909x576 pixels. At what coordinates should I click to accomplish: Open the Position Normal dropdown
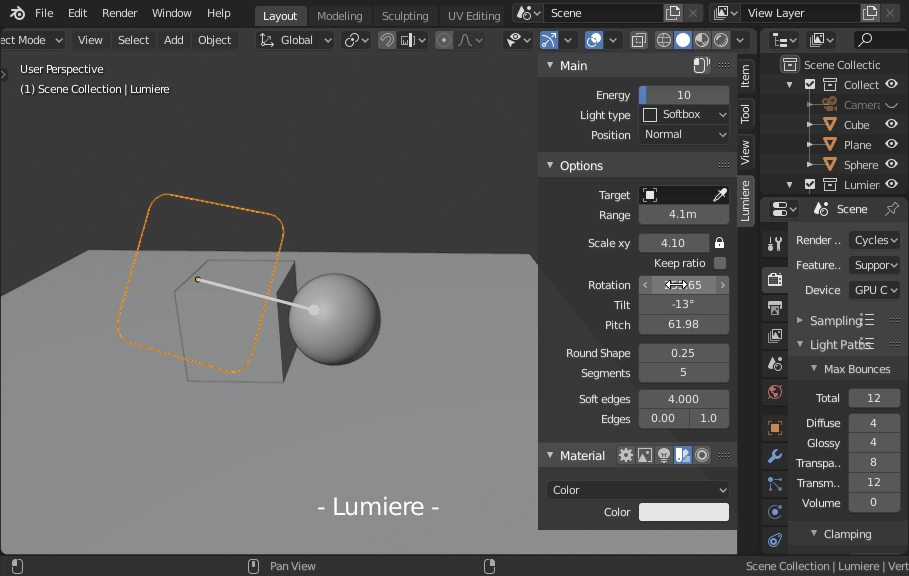click(x=683, y=134)
